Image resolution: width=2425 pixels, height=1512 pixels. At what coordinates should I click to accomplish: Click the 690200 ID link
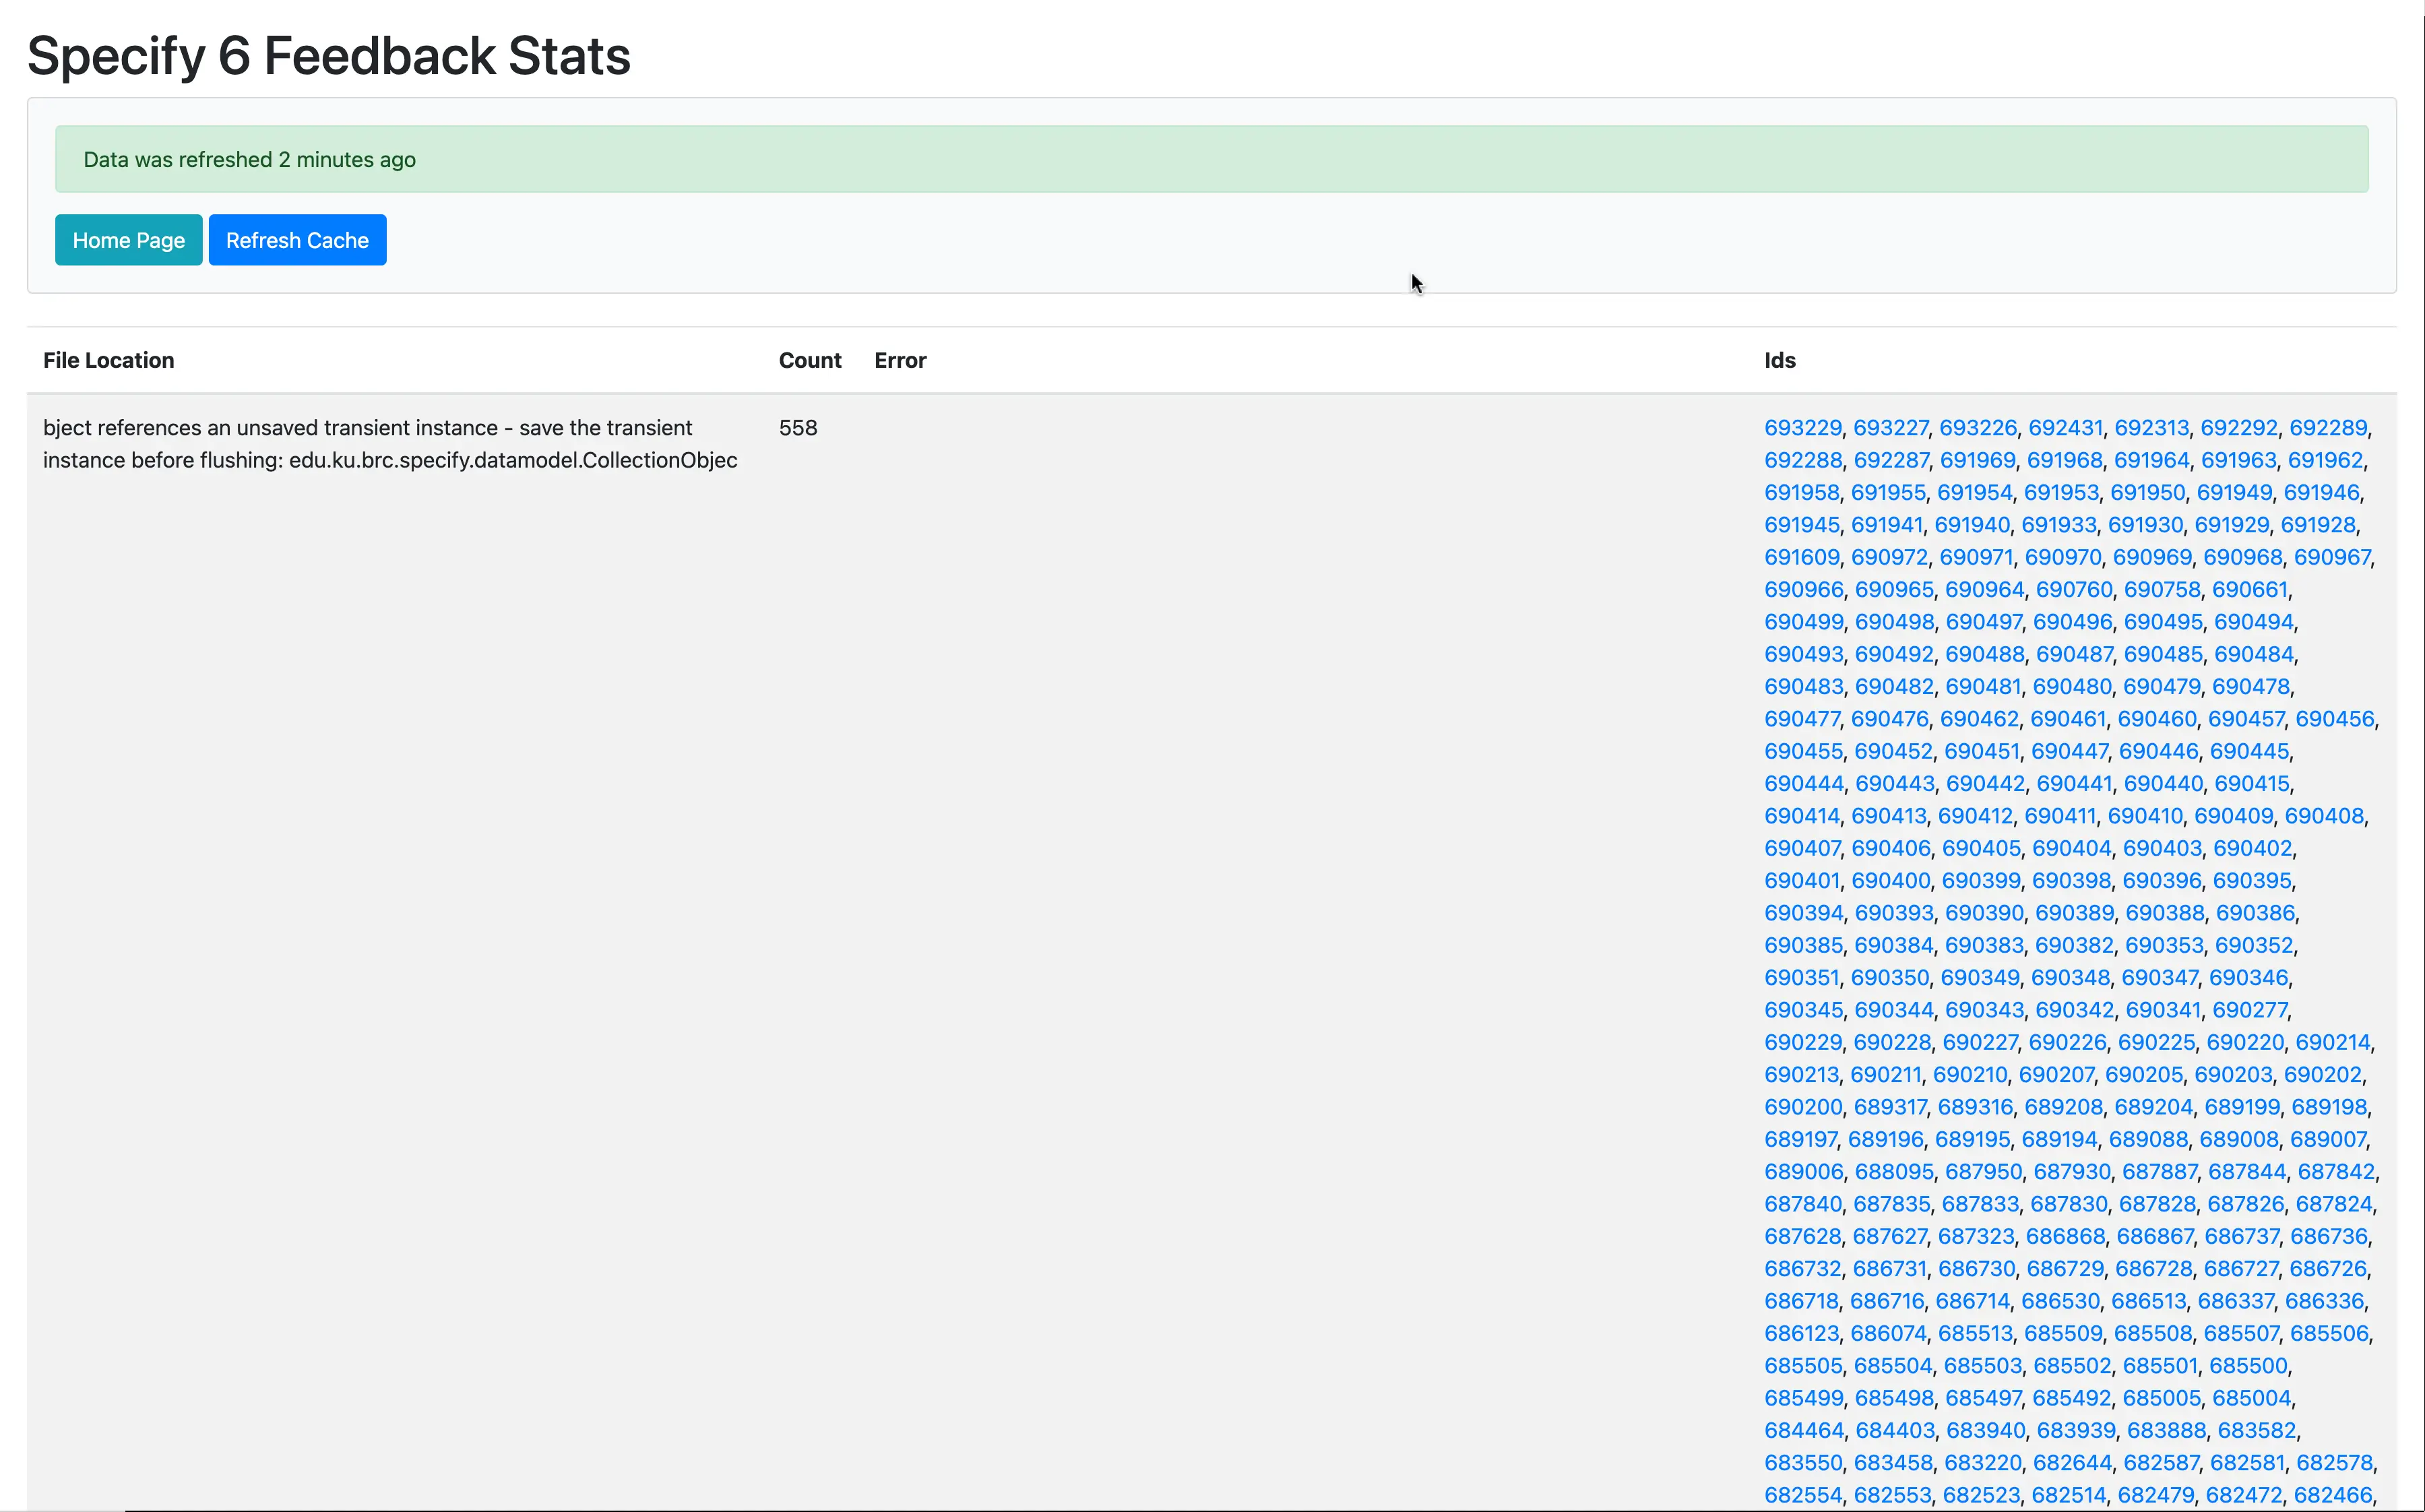click(x=1802, y=1107)
